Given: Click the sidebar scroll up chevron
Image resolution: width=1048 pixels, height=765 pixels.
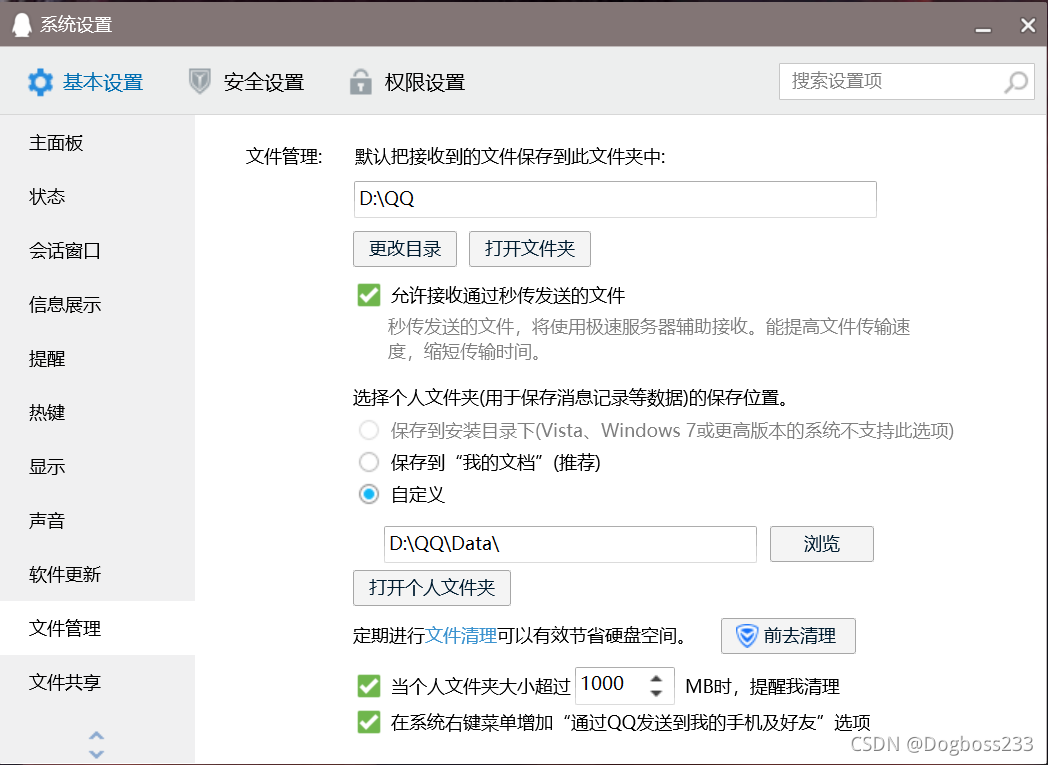Looking at the screenshot, I should click(x=96, y=736).
